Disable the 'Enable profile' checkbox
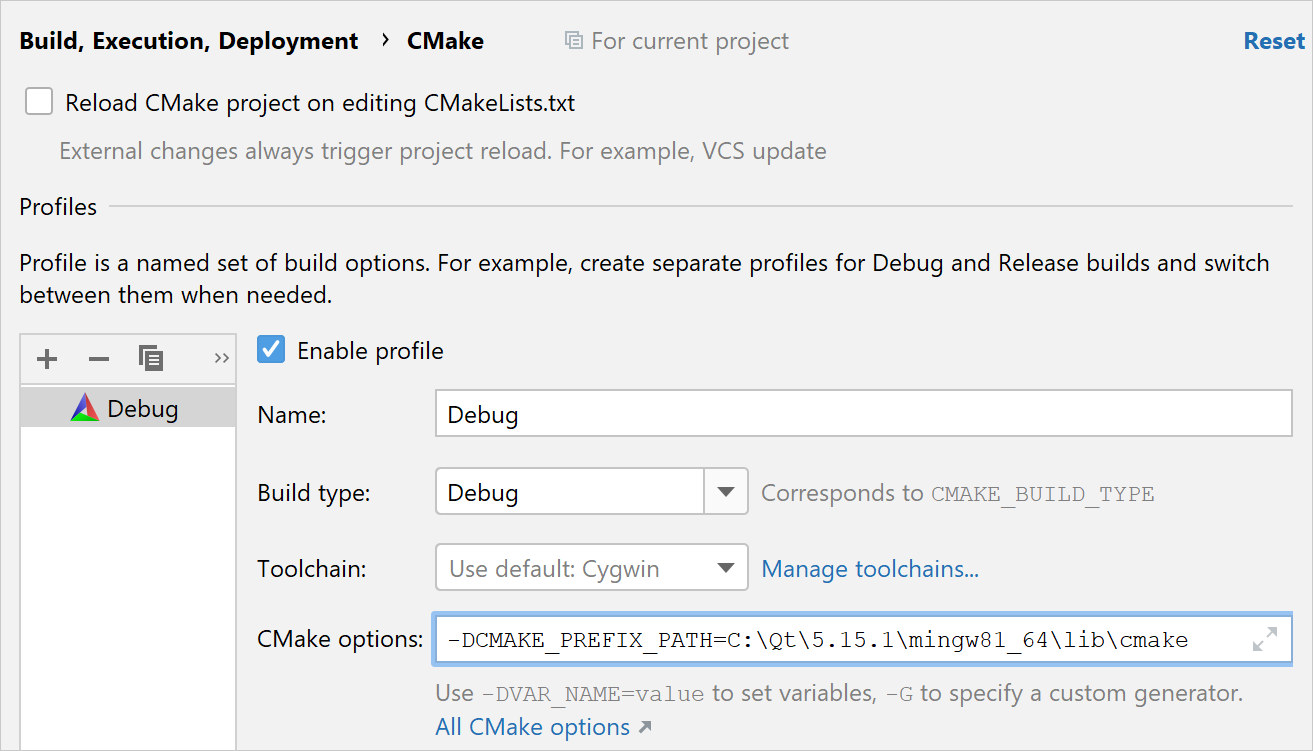The image size is (1313, 751). click(x=271, y=350)
